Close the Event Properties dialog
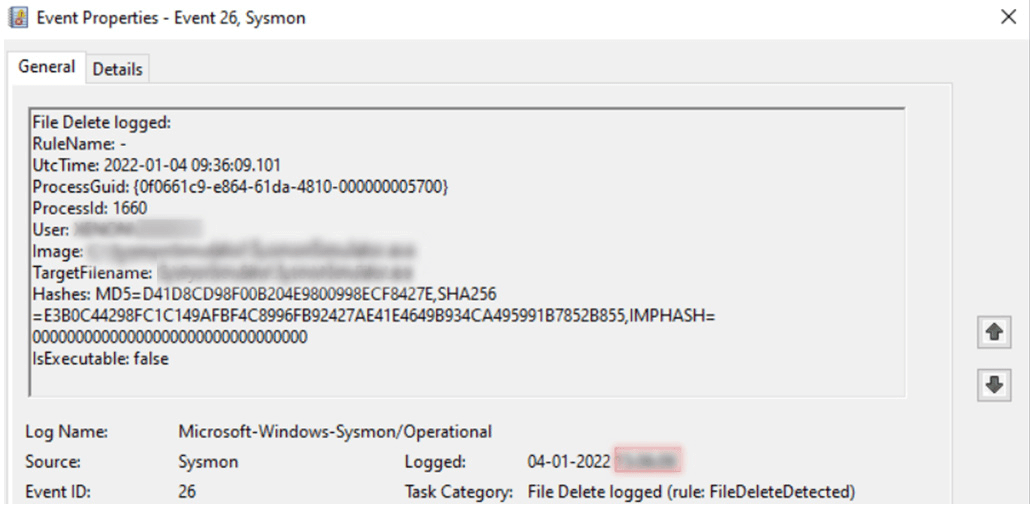This screenshot has width=1030, height=508. (1008, 18)
